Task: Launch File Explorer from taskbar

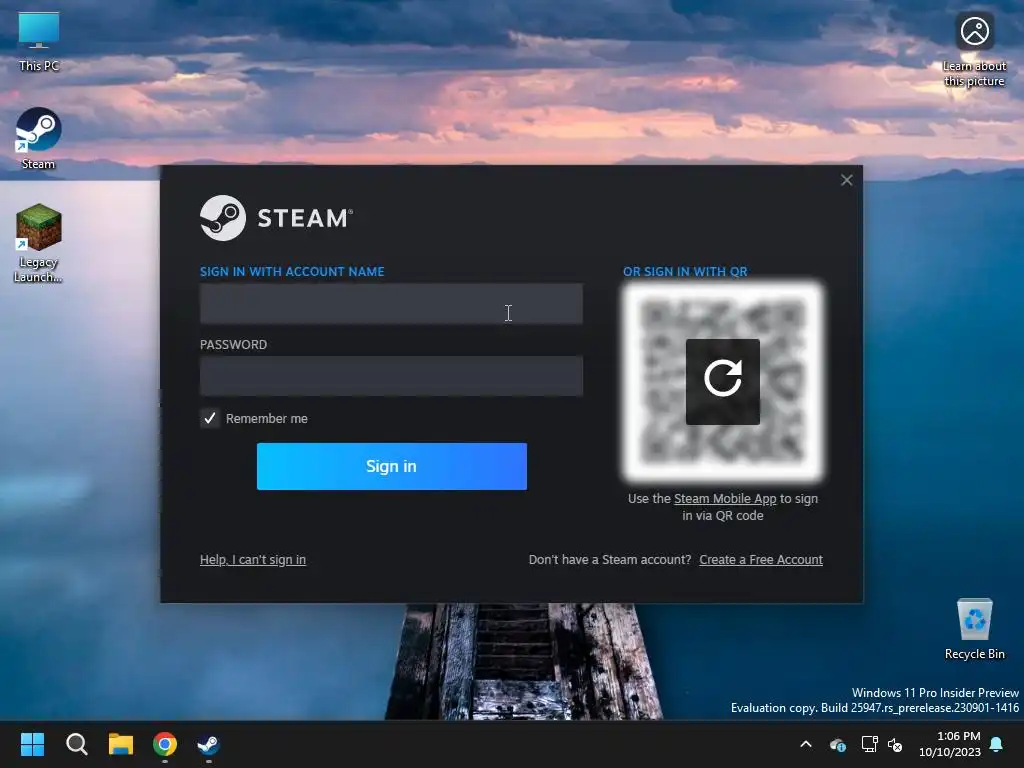Action: (121, 744)
